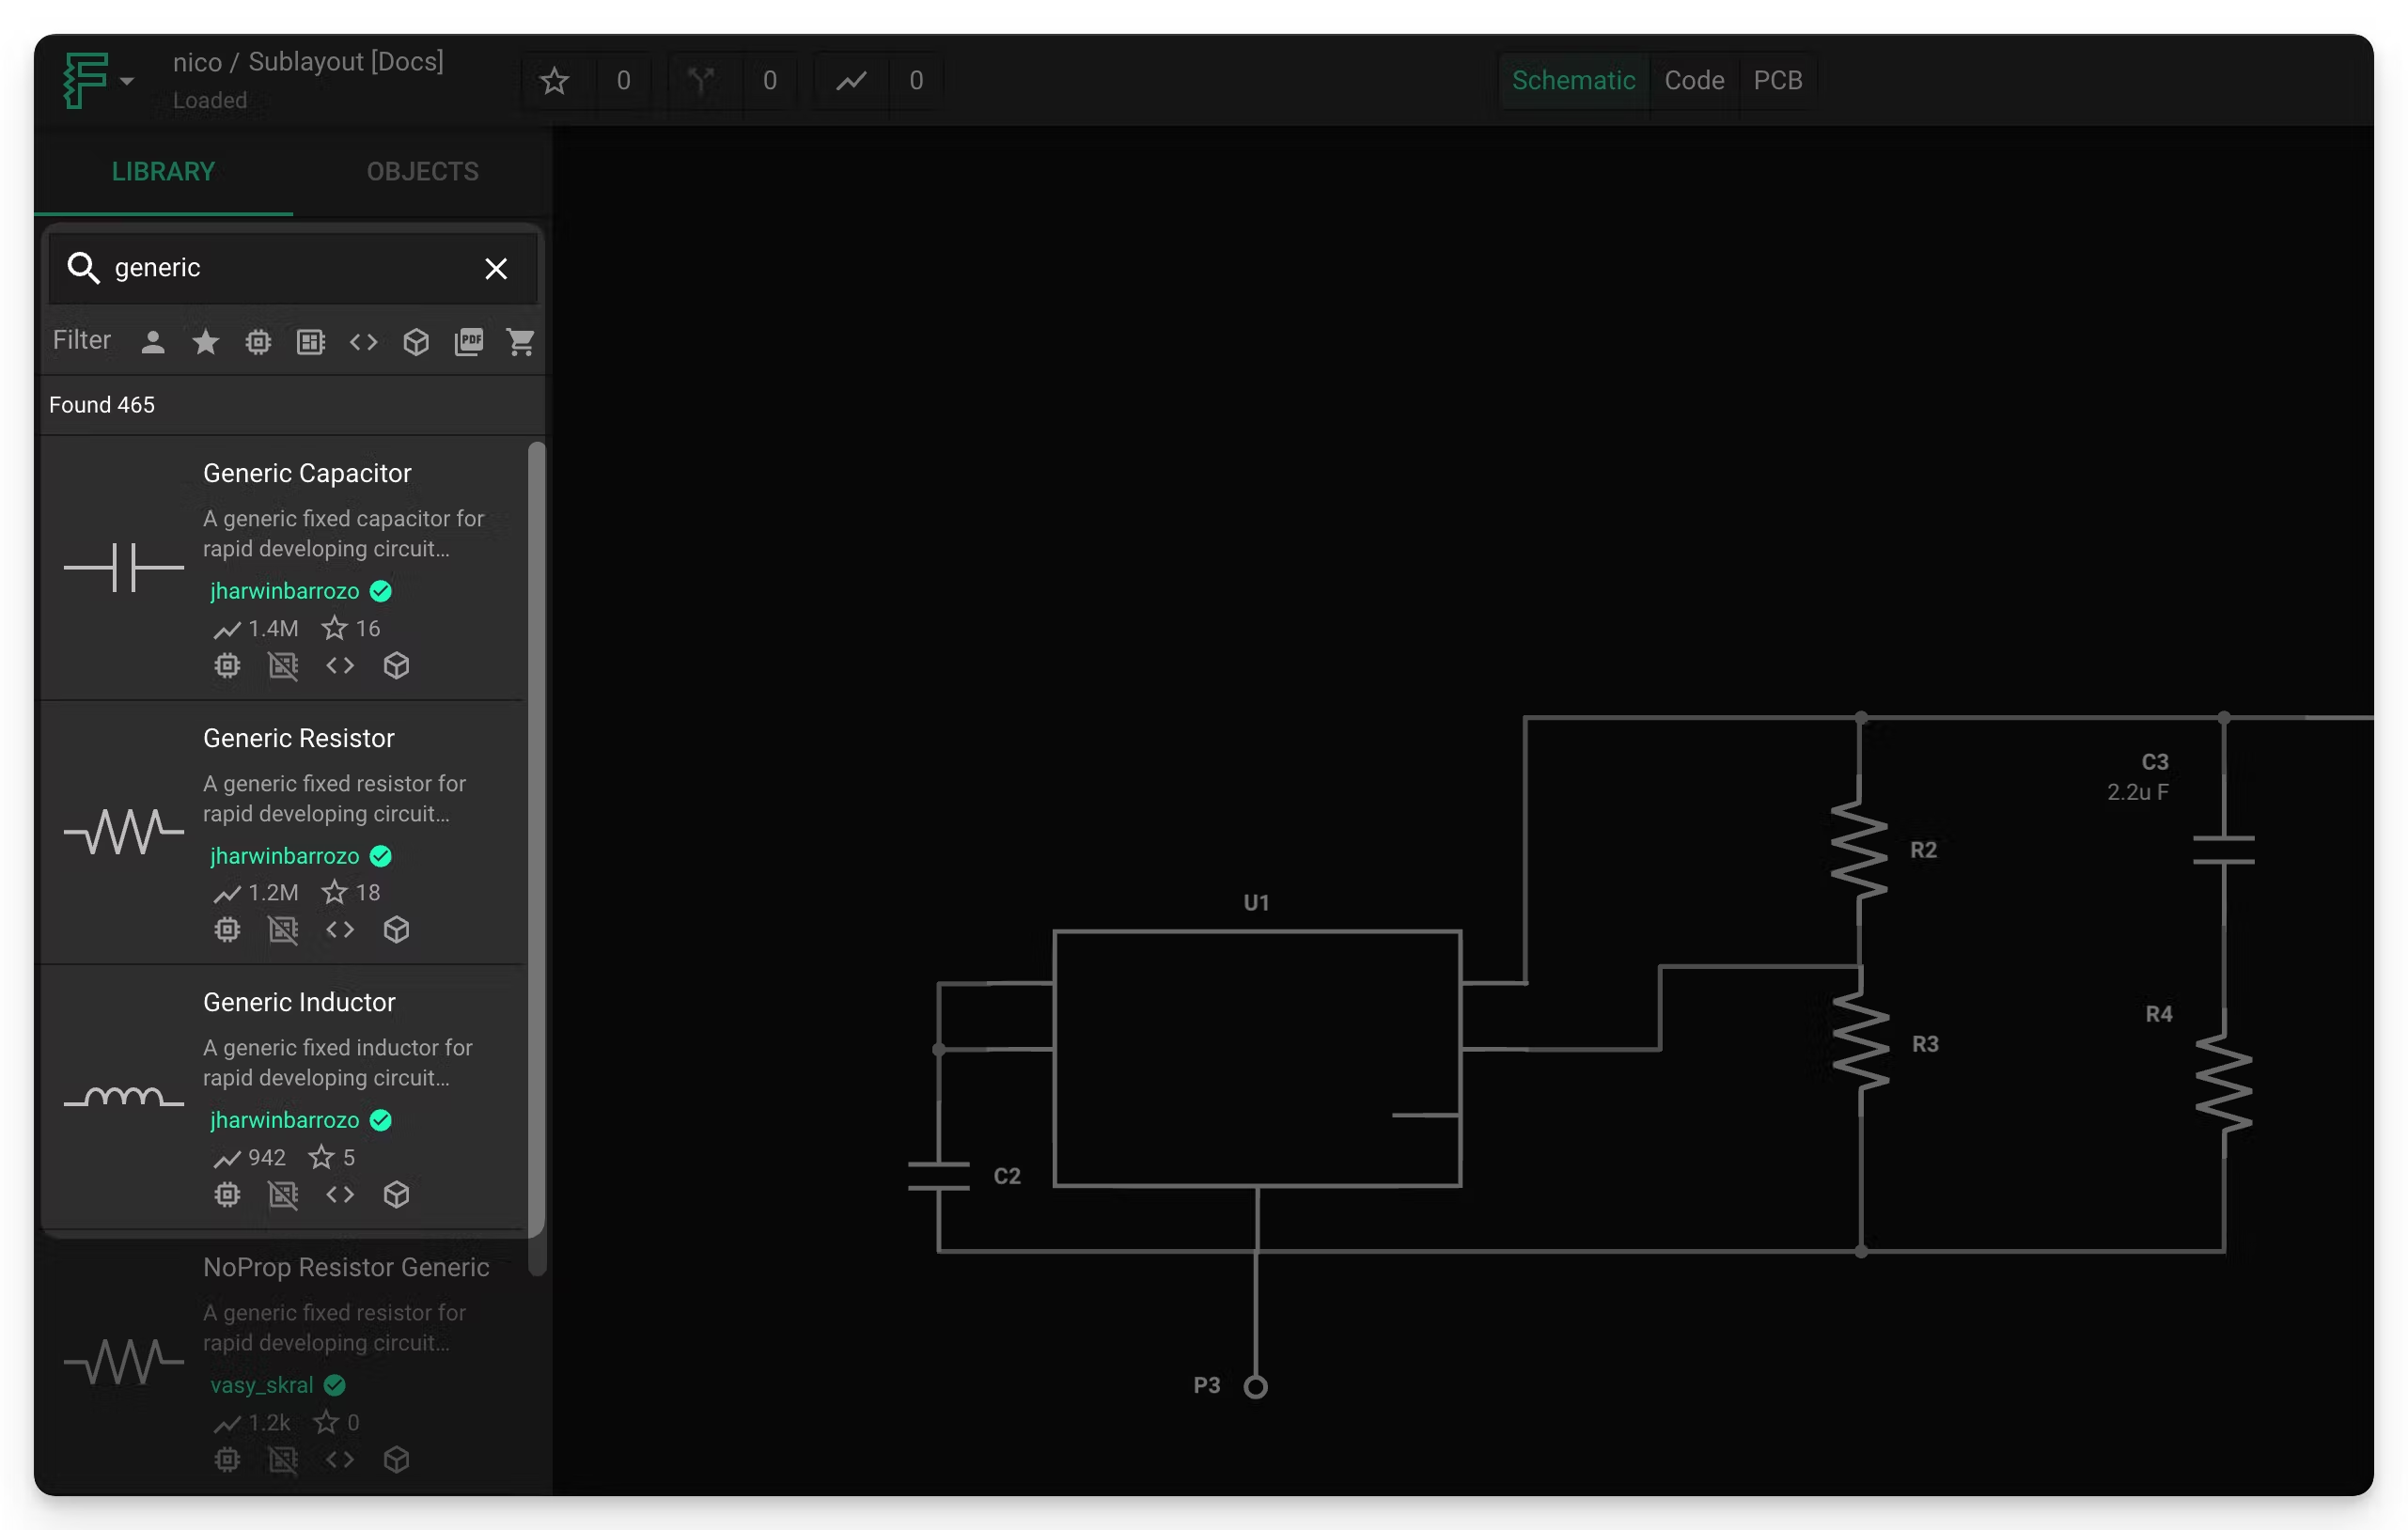The width and height of the screenshot is (2408, 1530).
Task: Select capacitor C2 on the schematic
Action: tap(938, 1176)
